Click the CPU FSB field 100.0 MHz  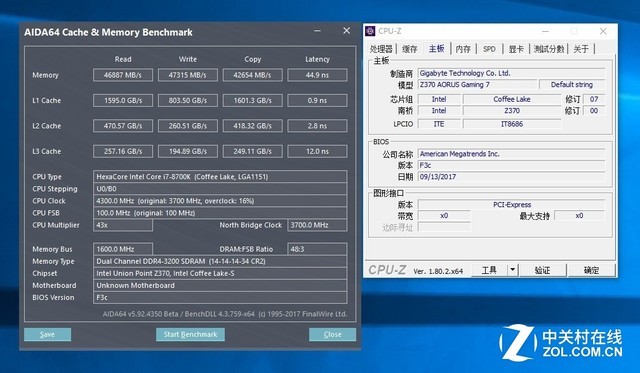coord(220,213)
